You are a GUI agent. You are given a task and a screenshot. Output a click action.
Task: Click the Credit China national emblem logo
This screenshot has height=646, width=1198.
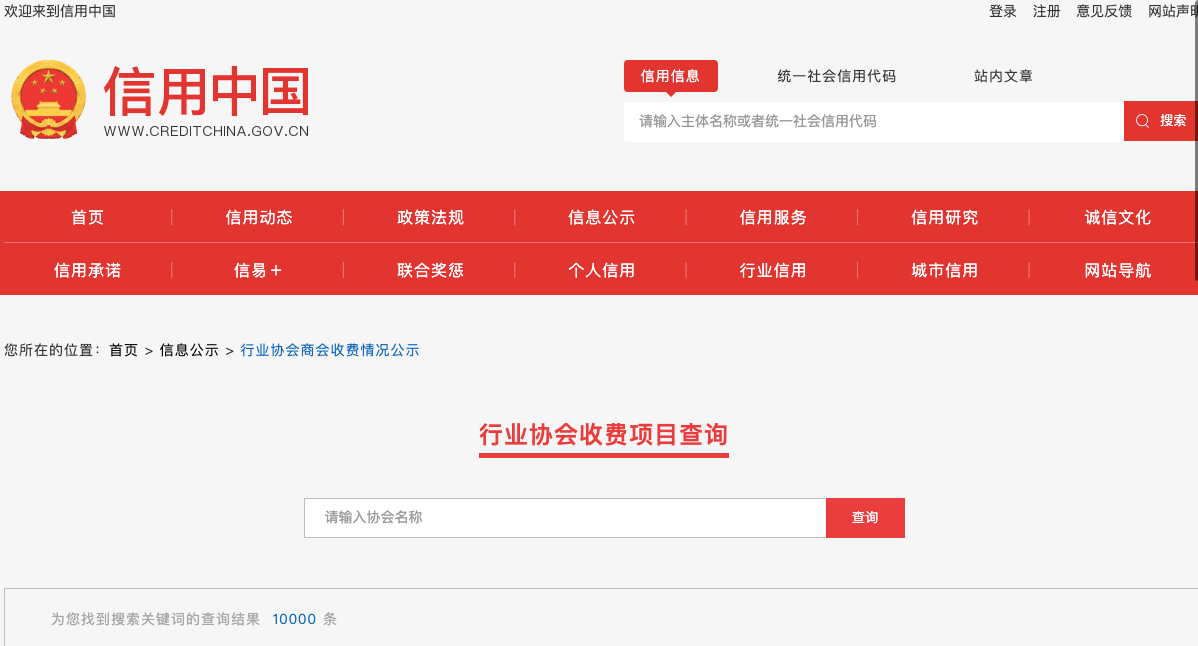pos(49,99)
